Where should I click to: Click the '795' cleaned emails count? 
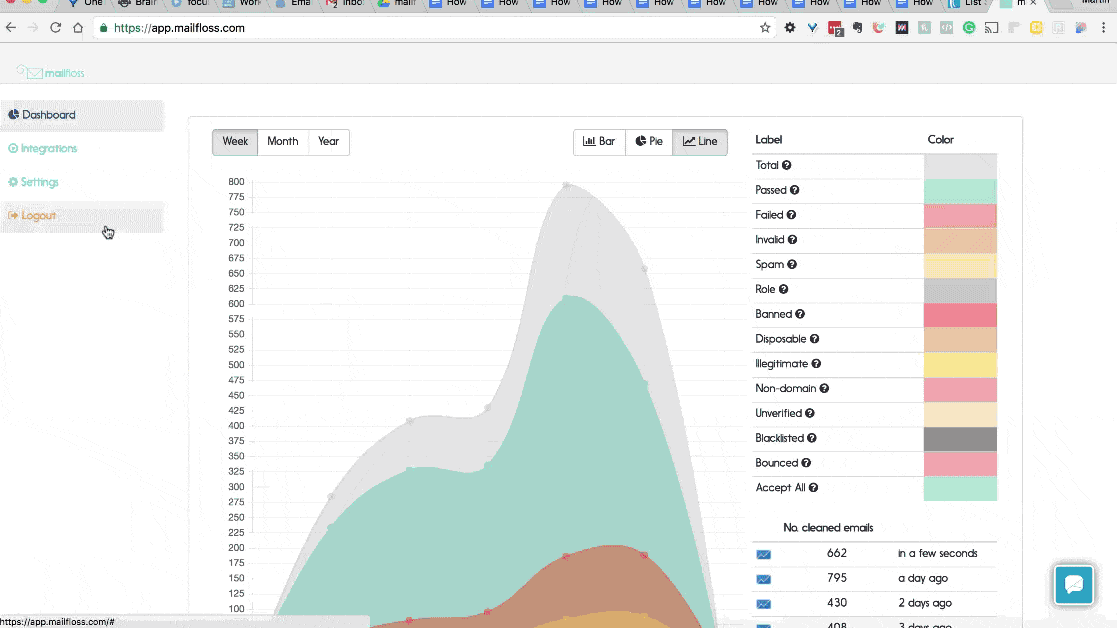click(837, 578)
